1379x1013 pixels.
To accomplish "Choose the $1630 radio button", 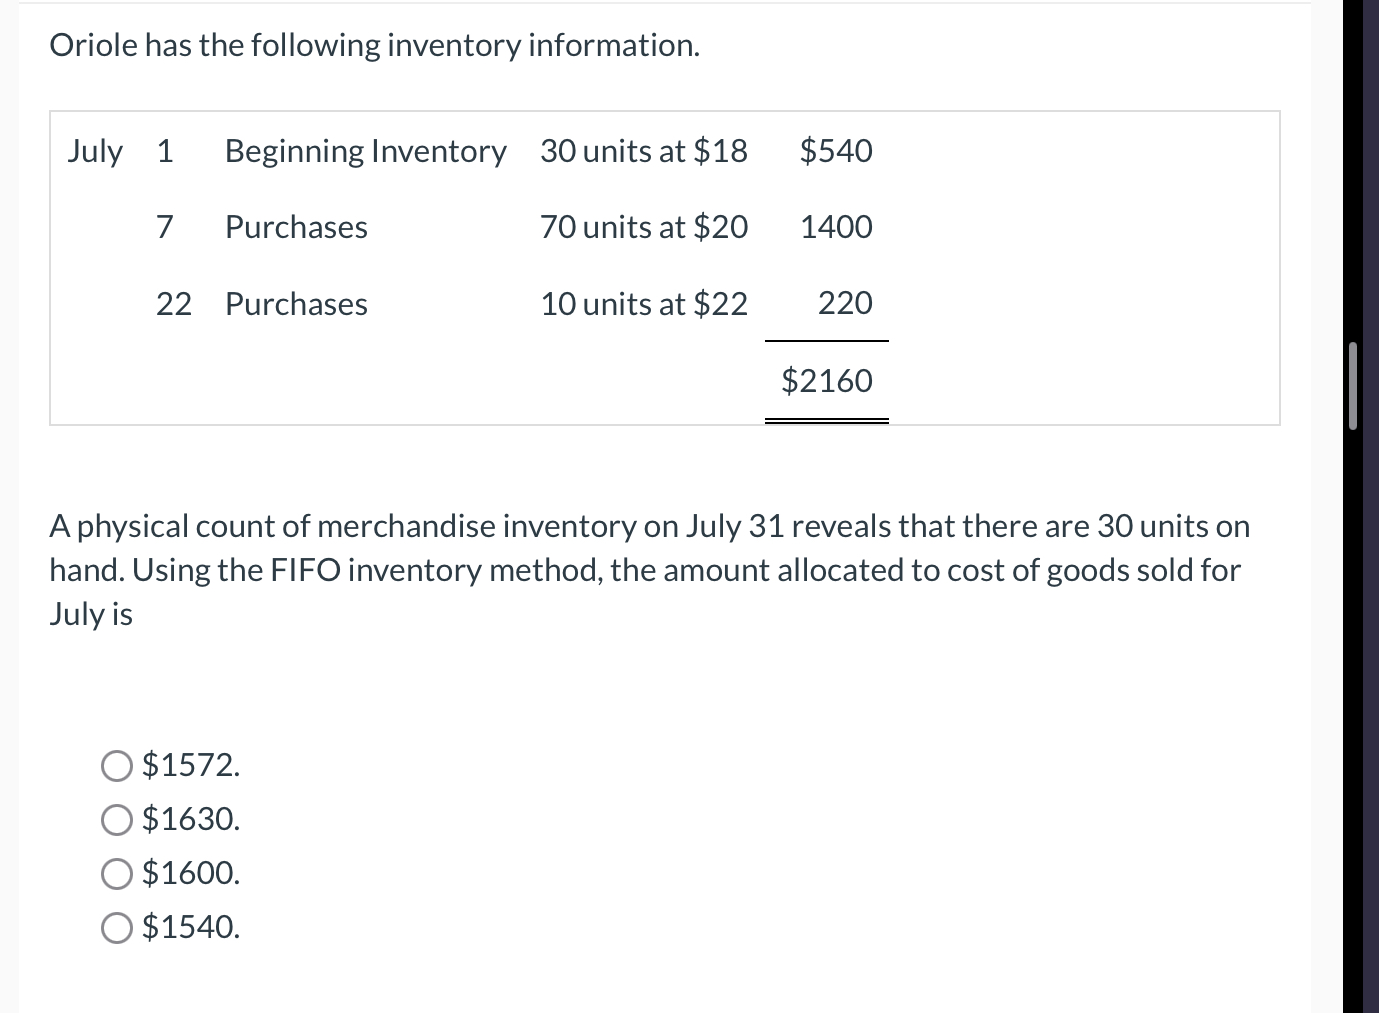I will pos(117,820).
